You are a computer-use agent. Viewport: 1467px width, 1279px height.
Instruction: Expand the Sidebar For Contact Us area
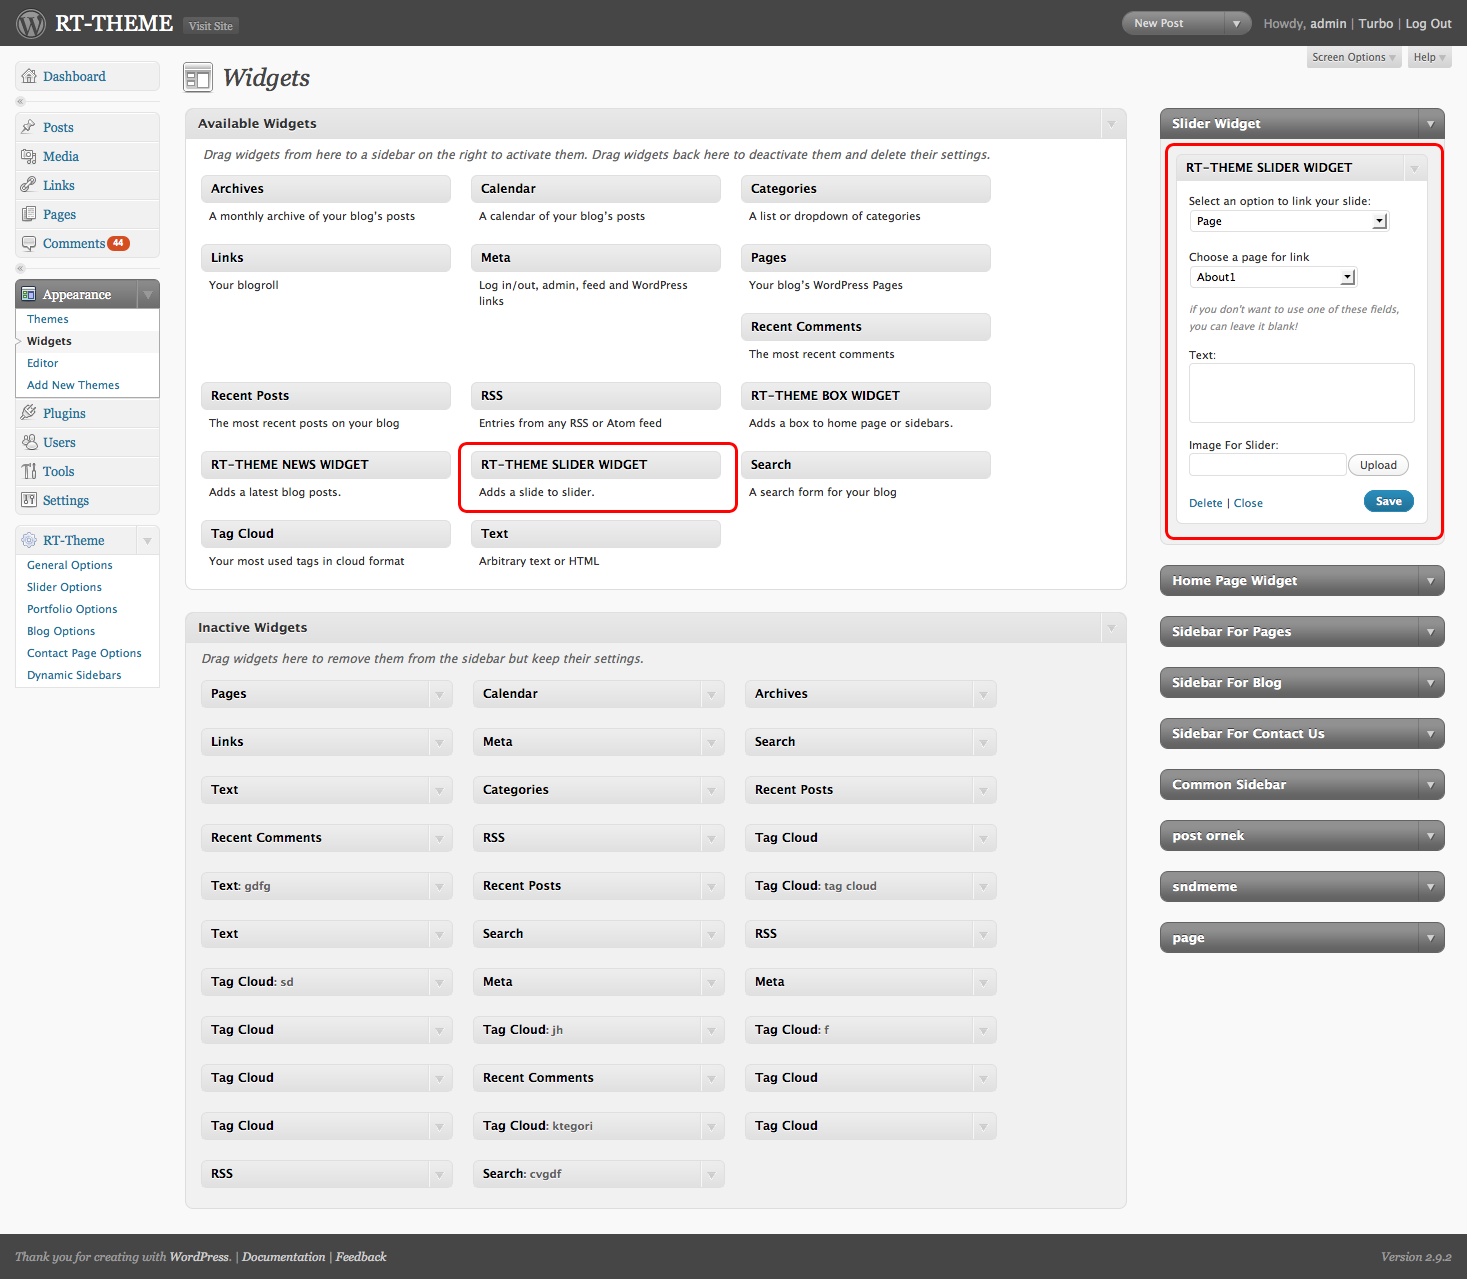click(x=1431, y=734)
